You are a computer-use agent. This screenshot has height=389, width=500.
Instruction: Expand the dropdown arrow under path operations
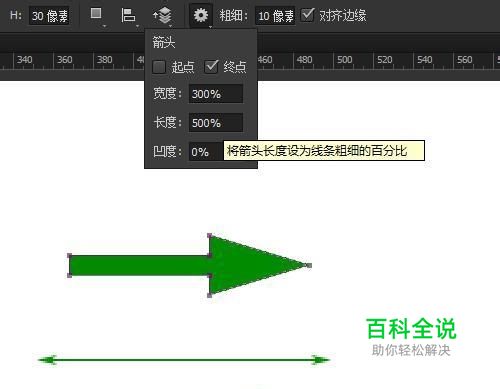click(x=104, y=26)
